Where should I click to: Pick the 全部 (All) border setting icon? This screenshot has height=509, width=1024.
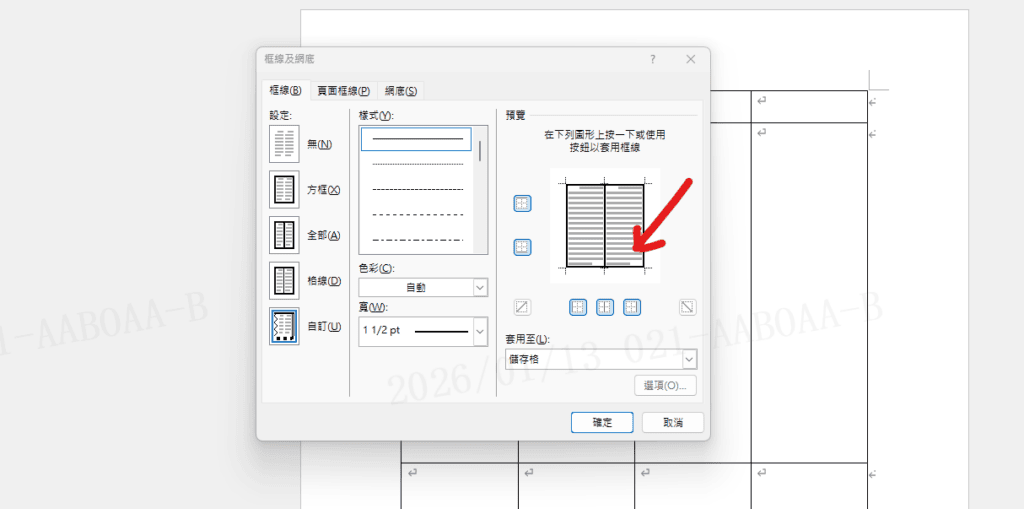(285, 235)
